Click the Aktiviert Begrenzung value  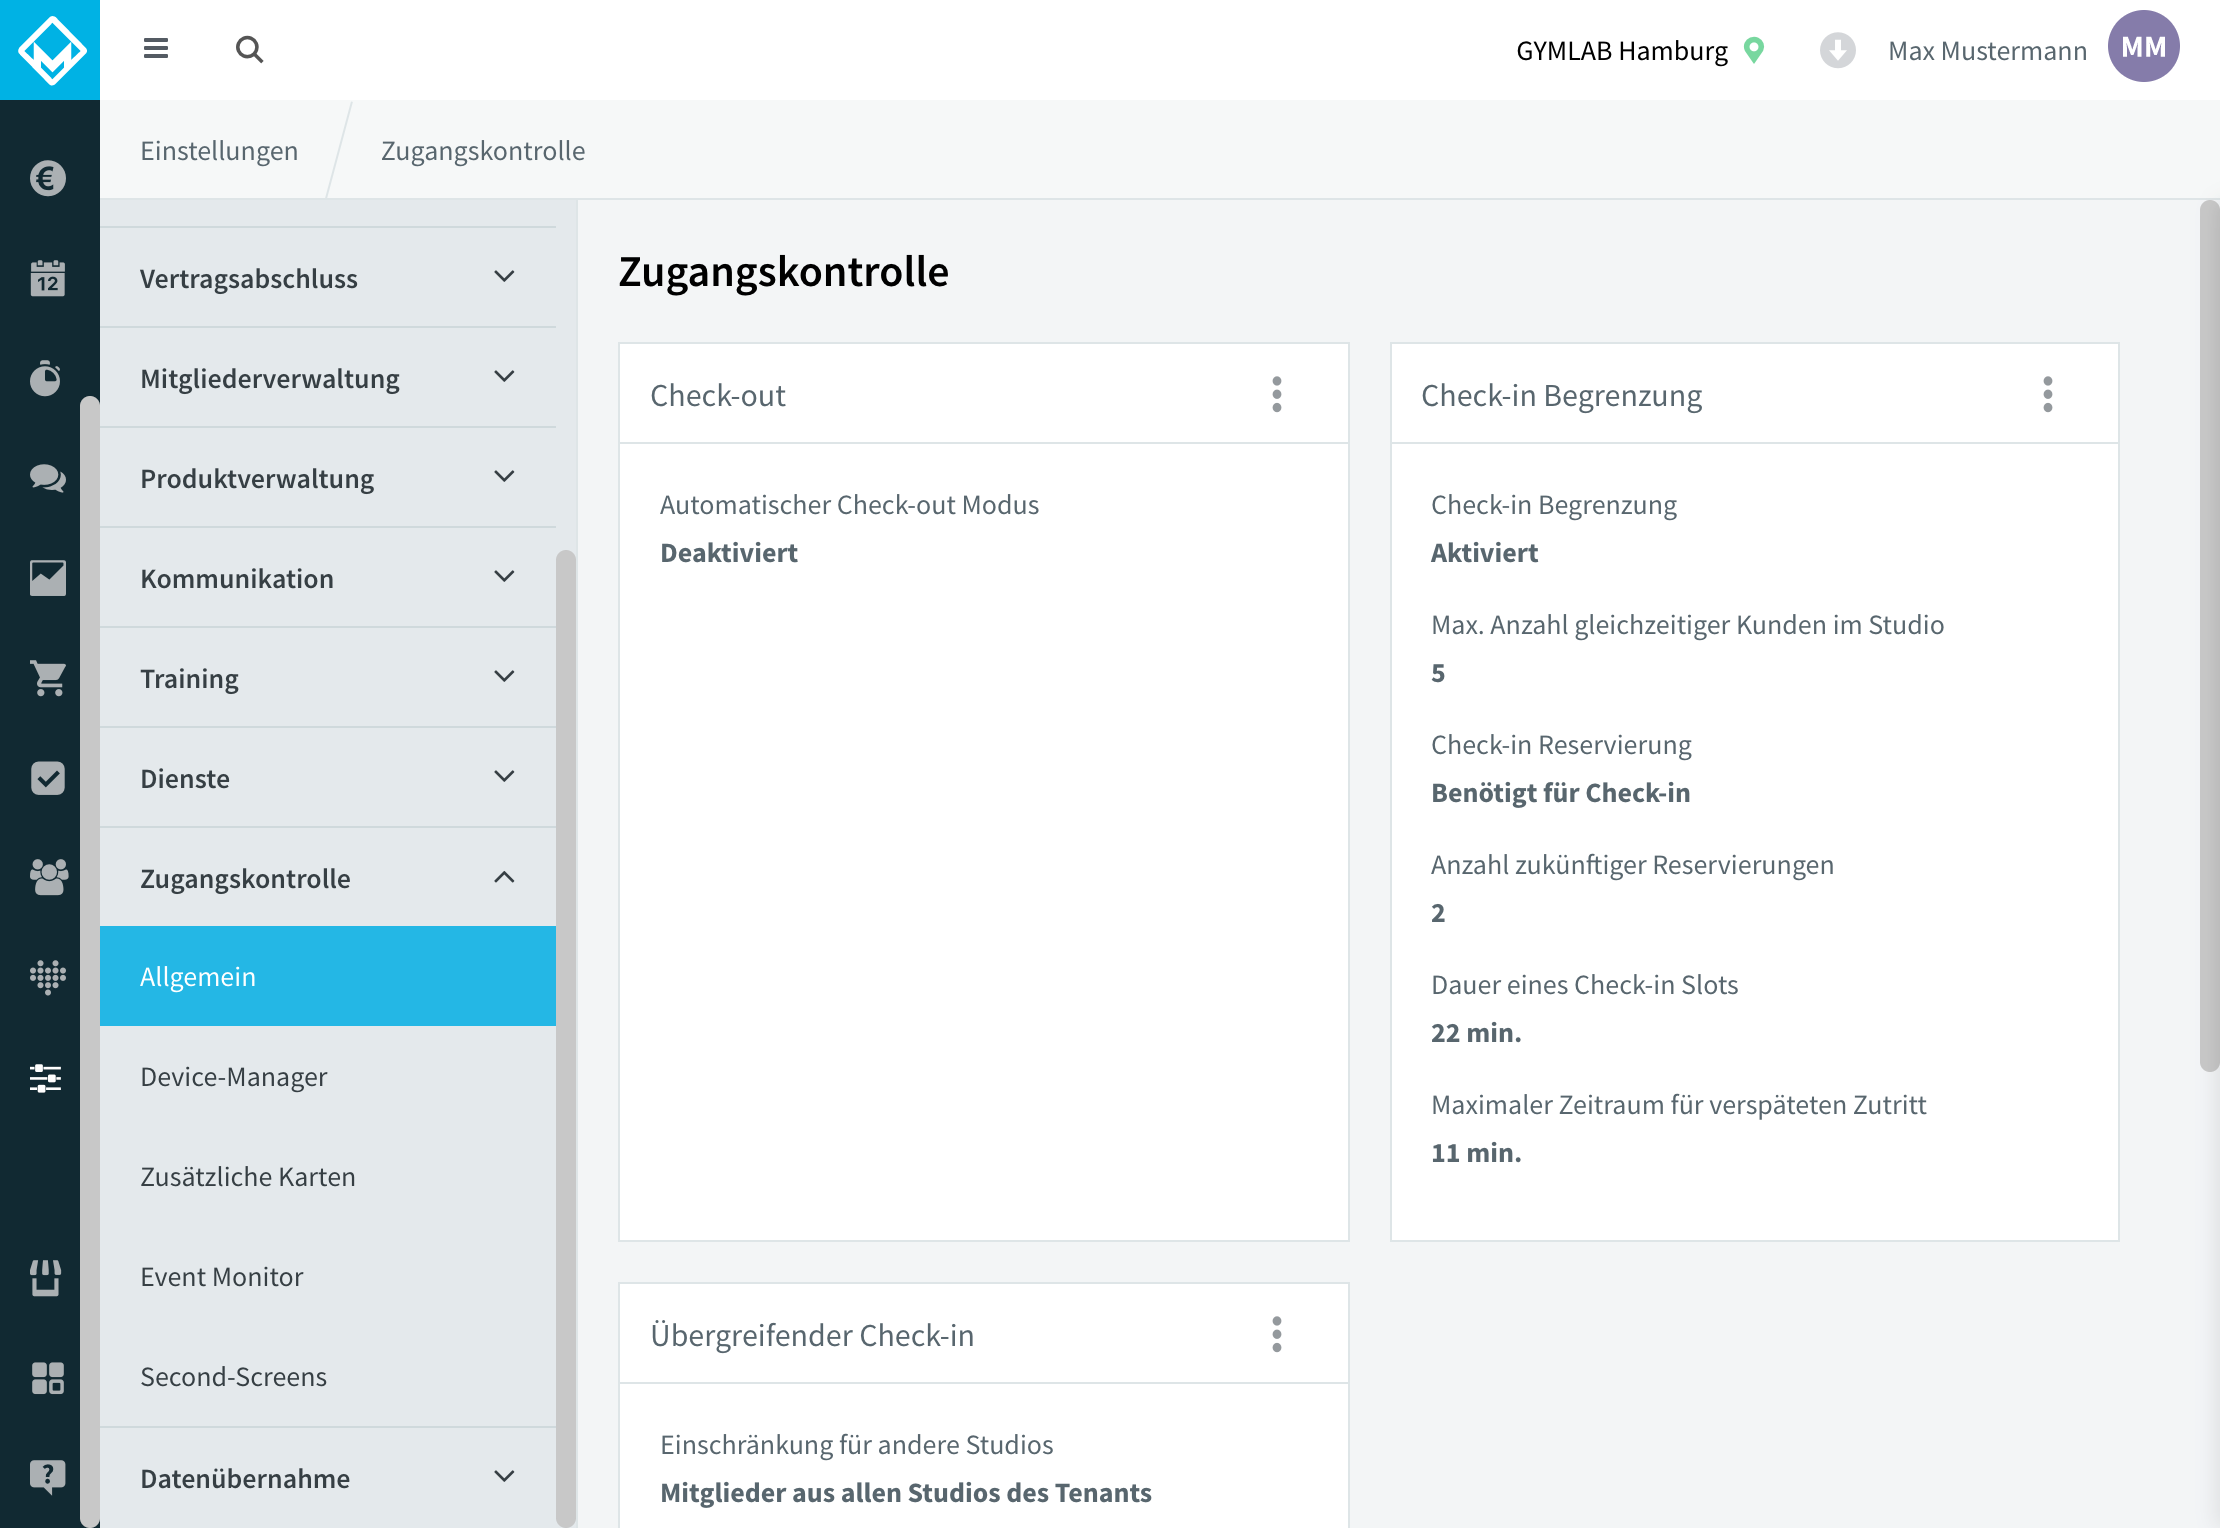click(1484, 552)
